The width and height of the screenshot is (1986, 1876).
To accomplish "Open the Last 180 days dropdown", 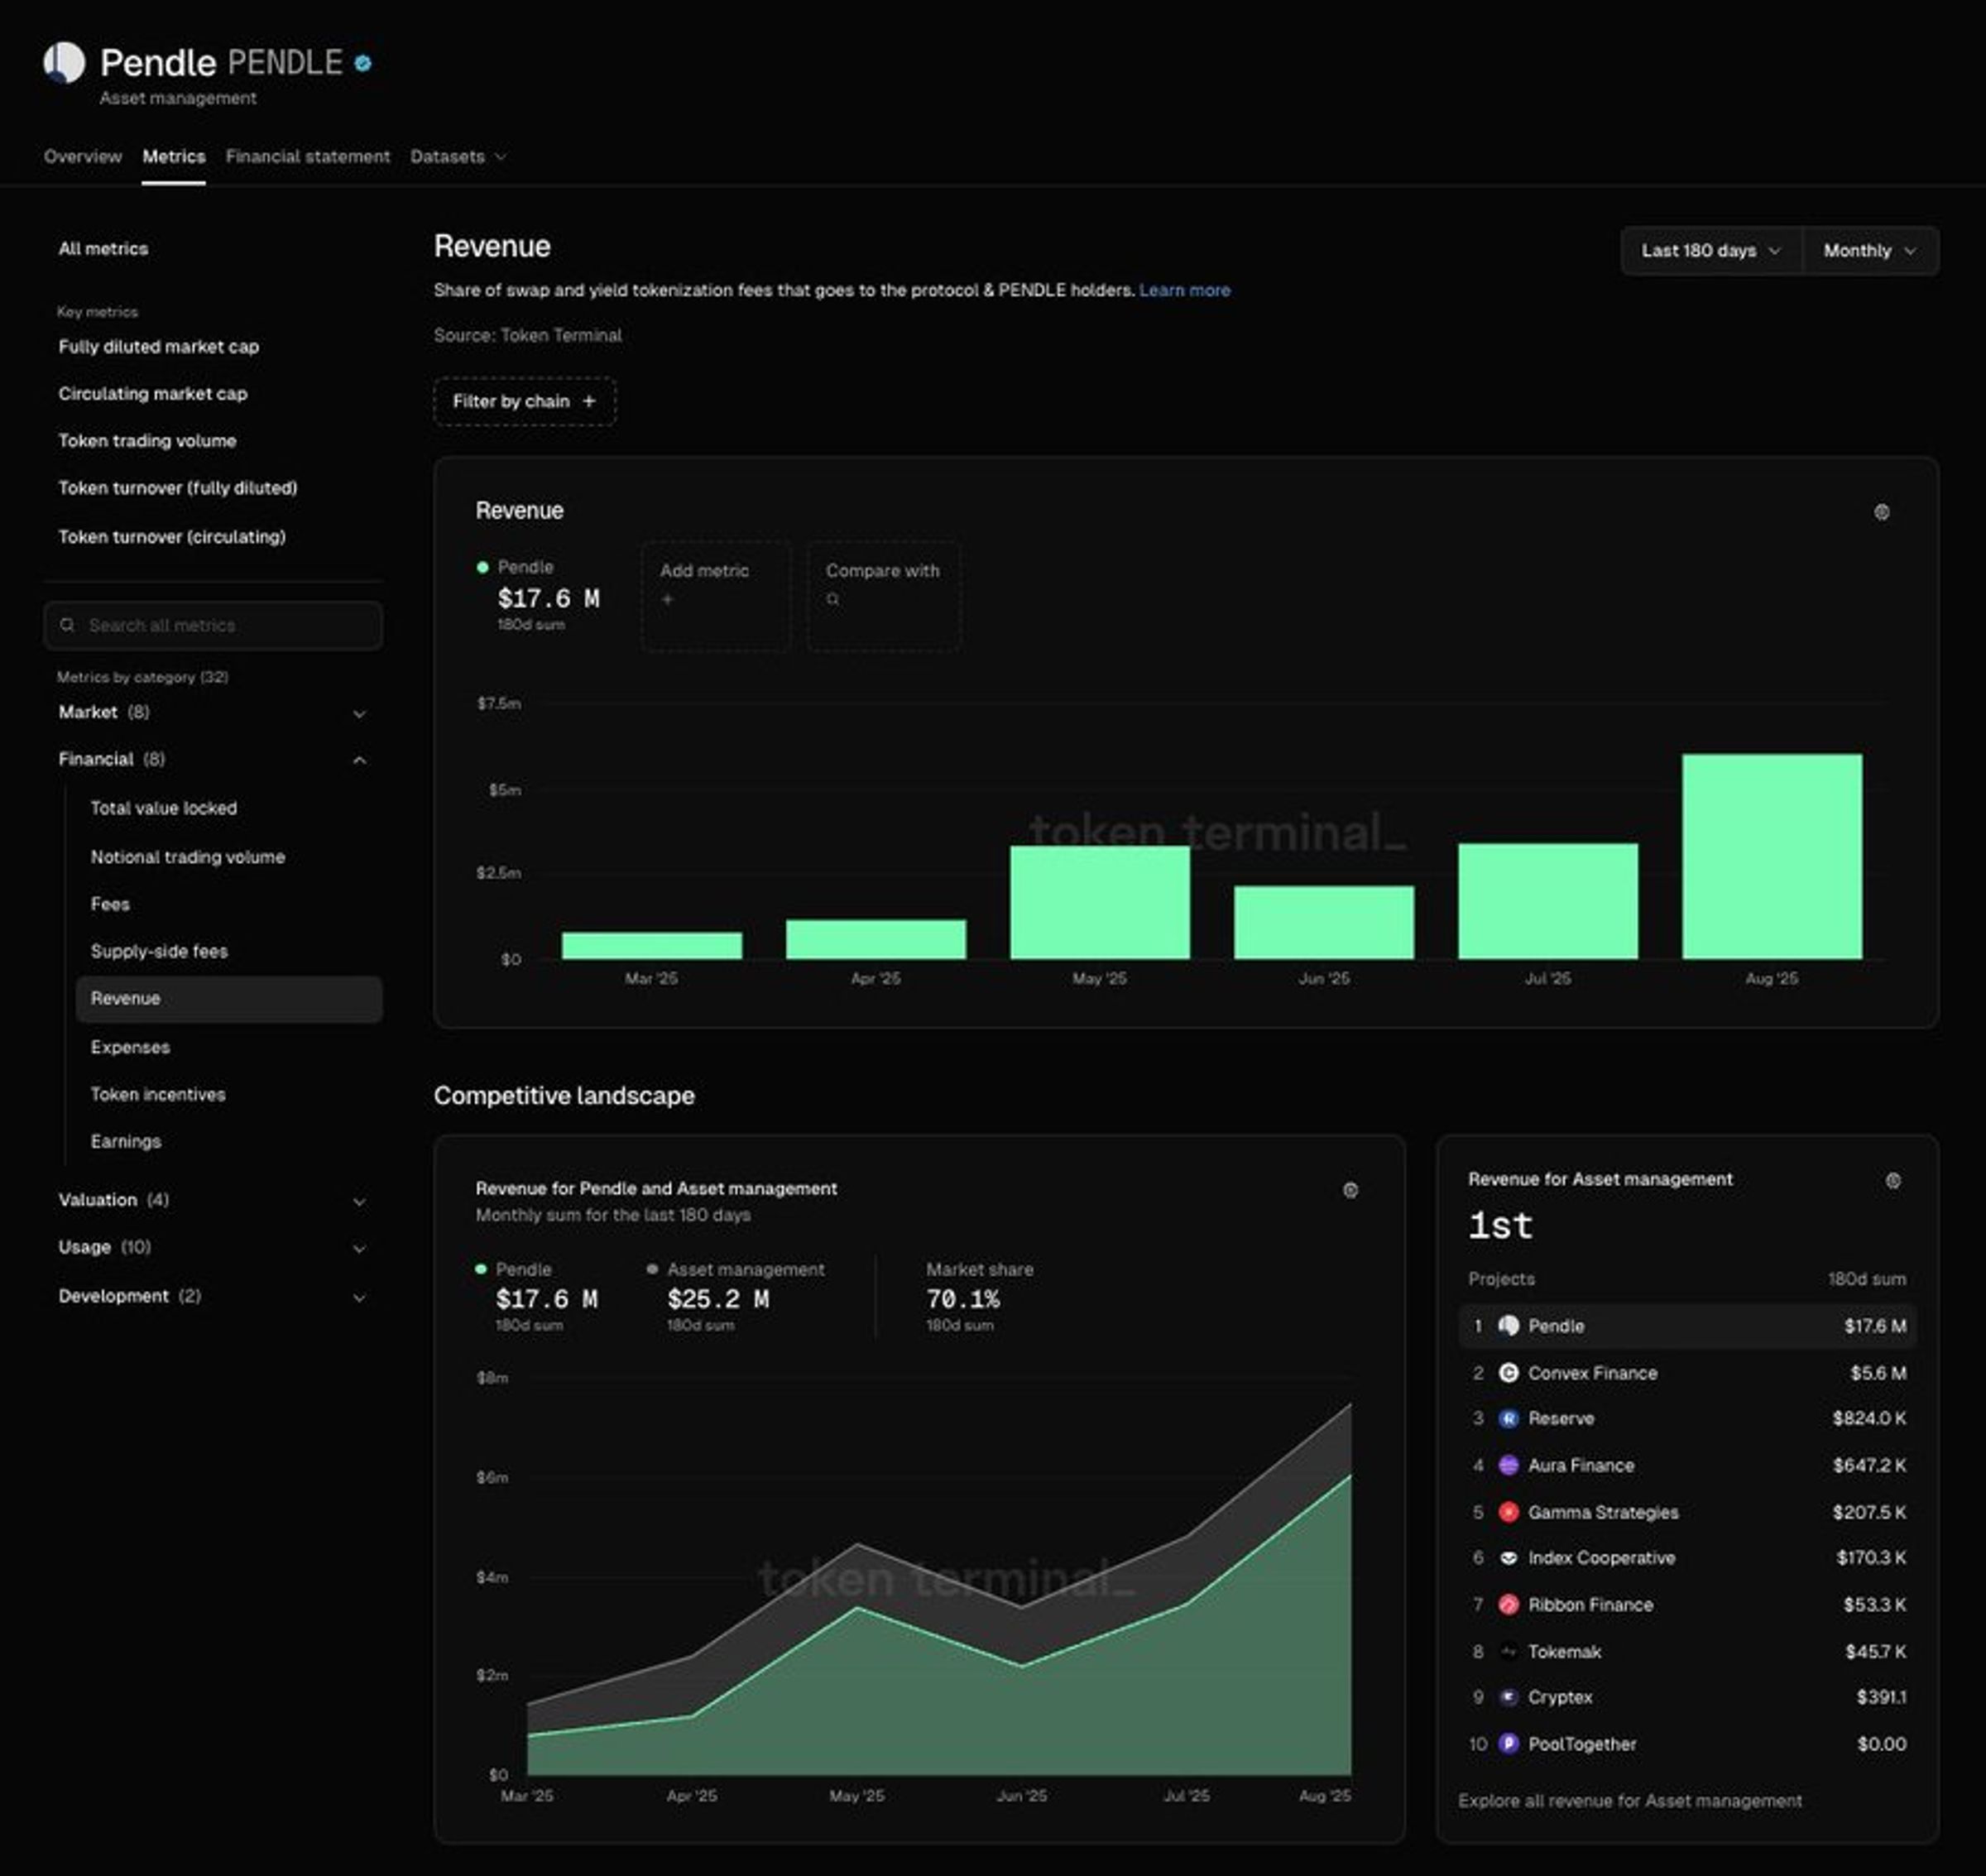I will pos(1711,251).
